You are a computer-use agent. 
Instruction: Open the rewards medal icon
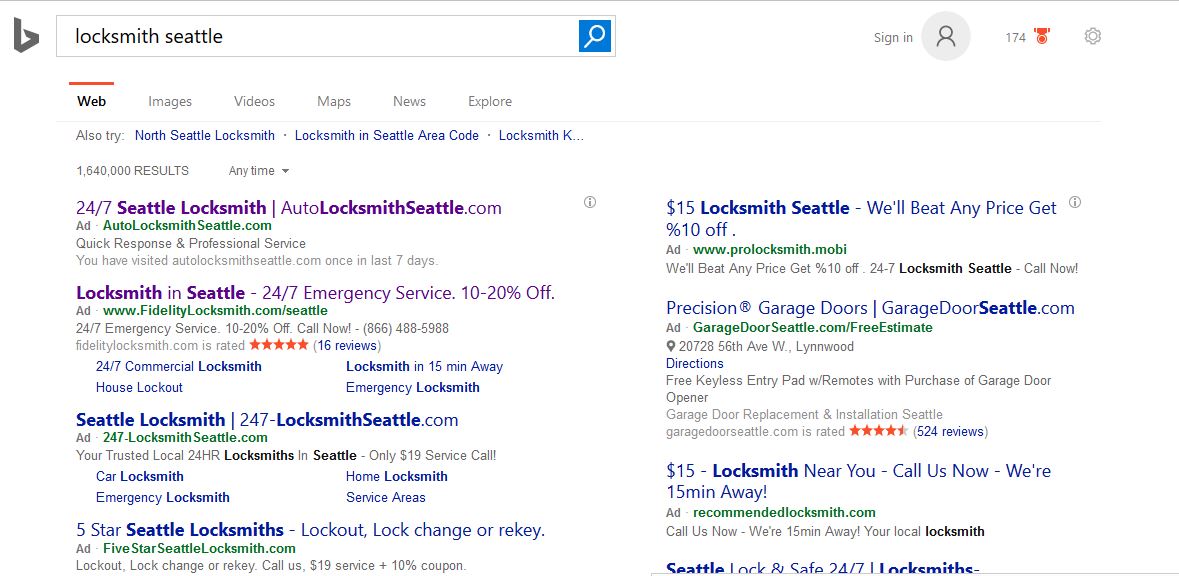(1041, 36)
